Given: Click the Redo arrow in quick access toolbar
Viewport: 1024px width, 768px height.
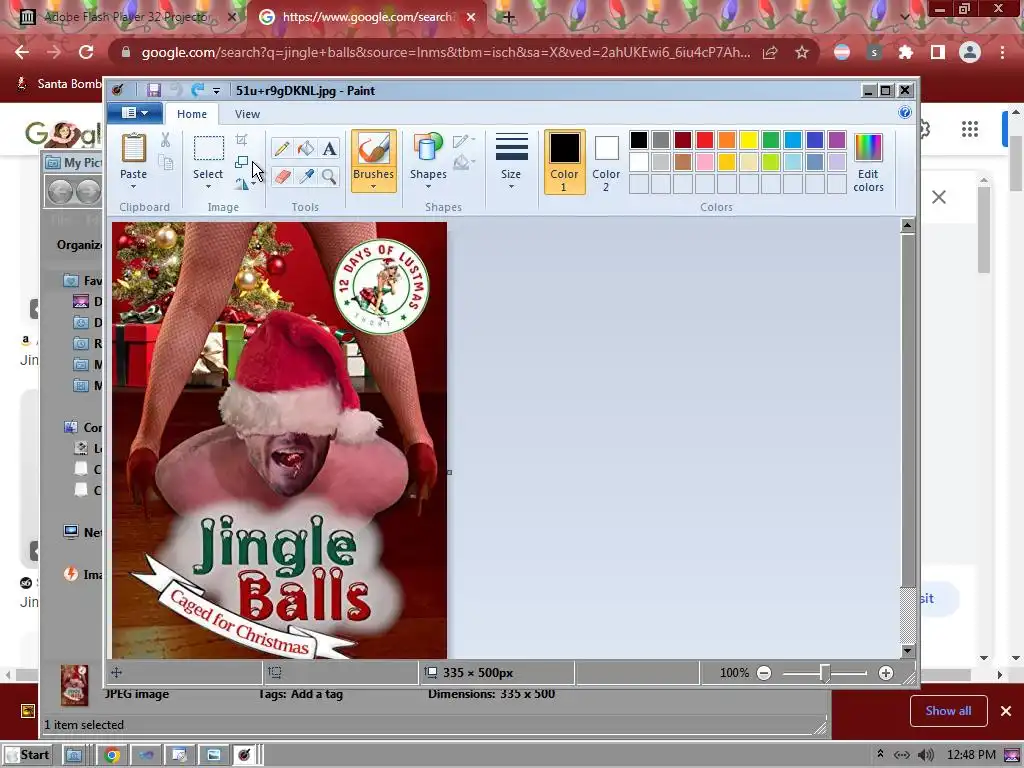Looking at the screenshot, I should pos(198,91).
